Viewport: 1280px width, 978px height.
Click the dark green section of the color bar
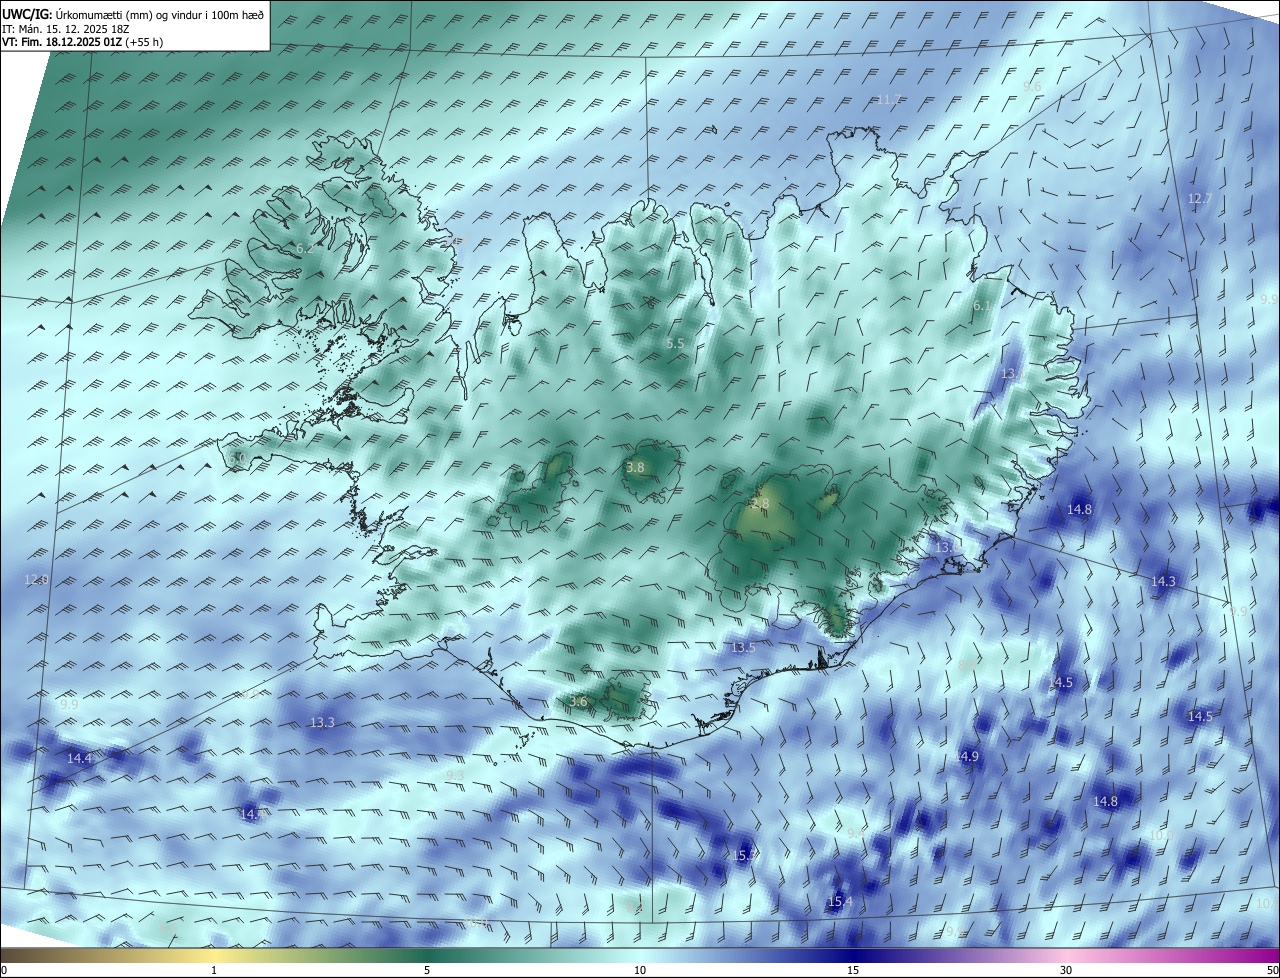(x=427, y=955)
